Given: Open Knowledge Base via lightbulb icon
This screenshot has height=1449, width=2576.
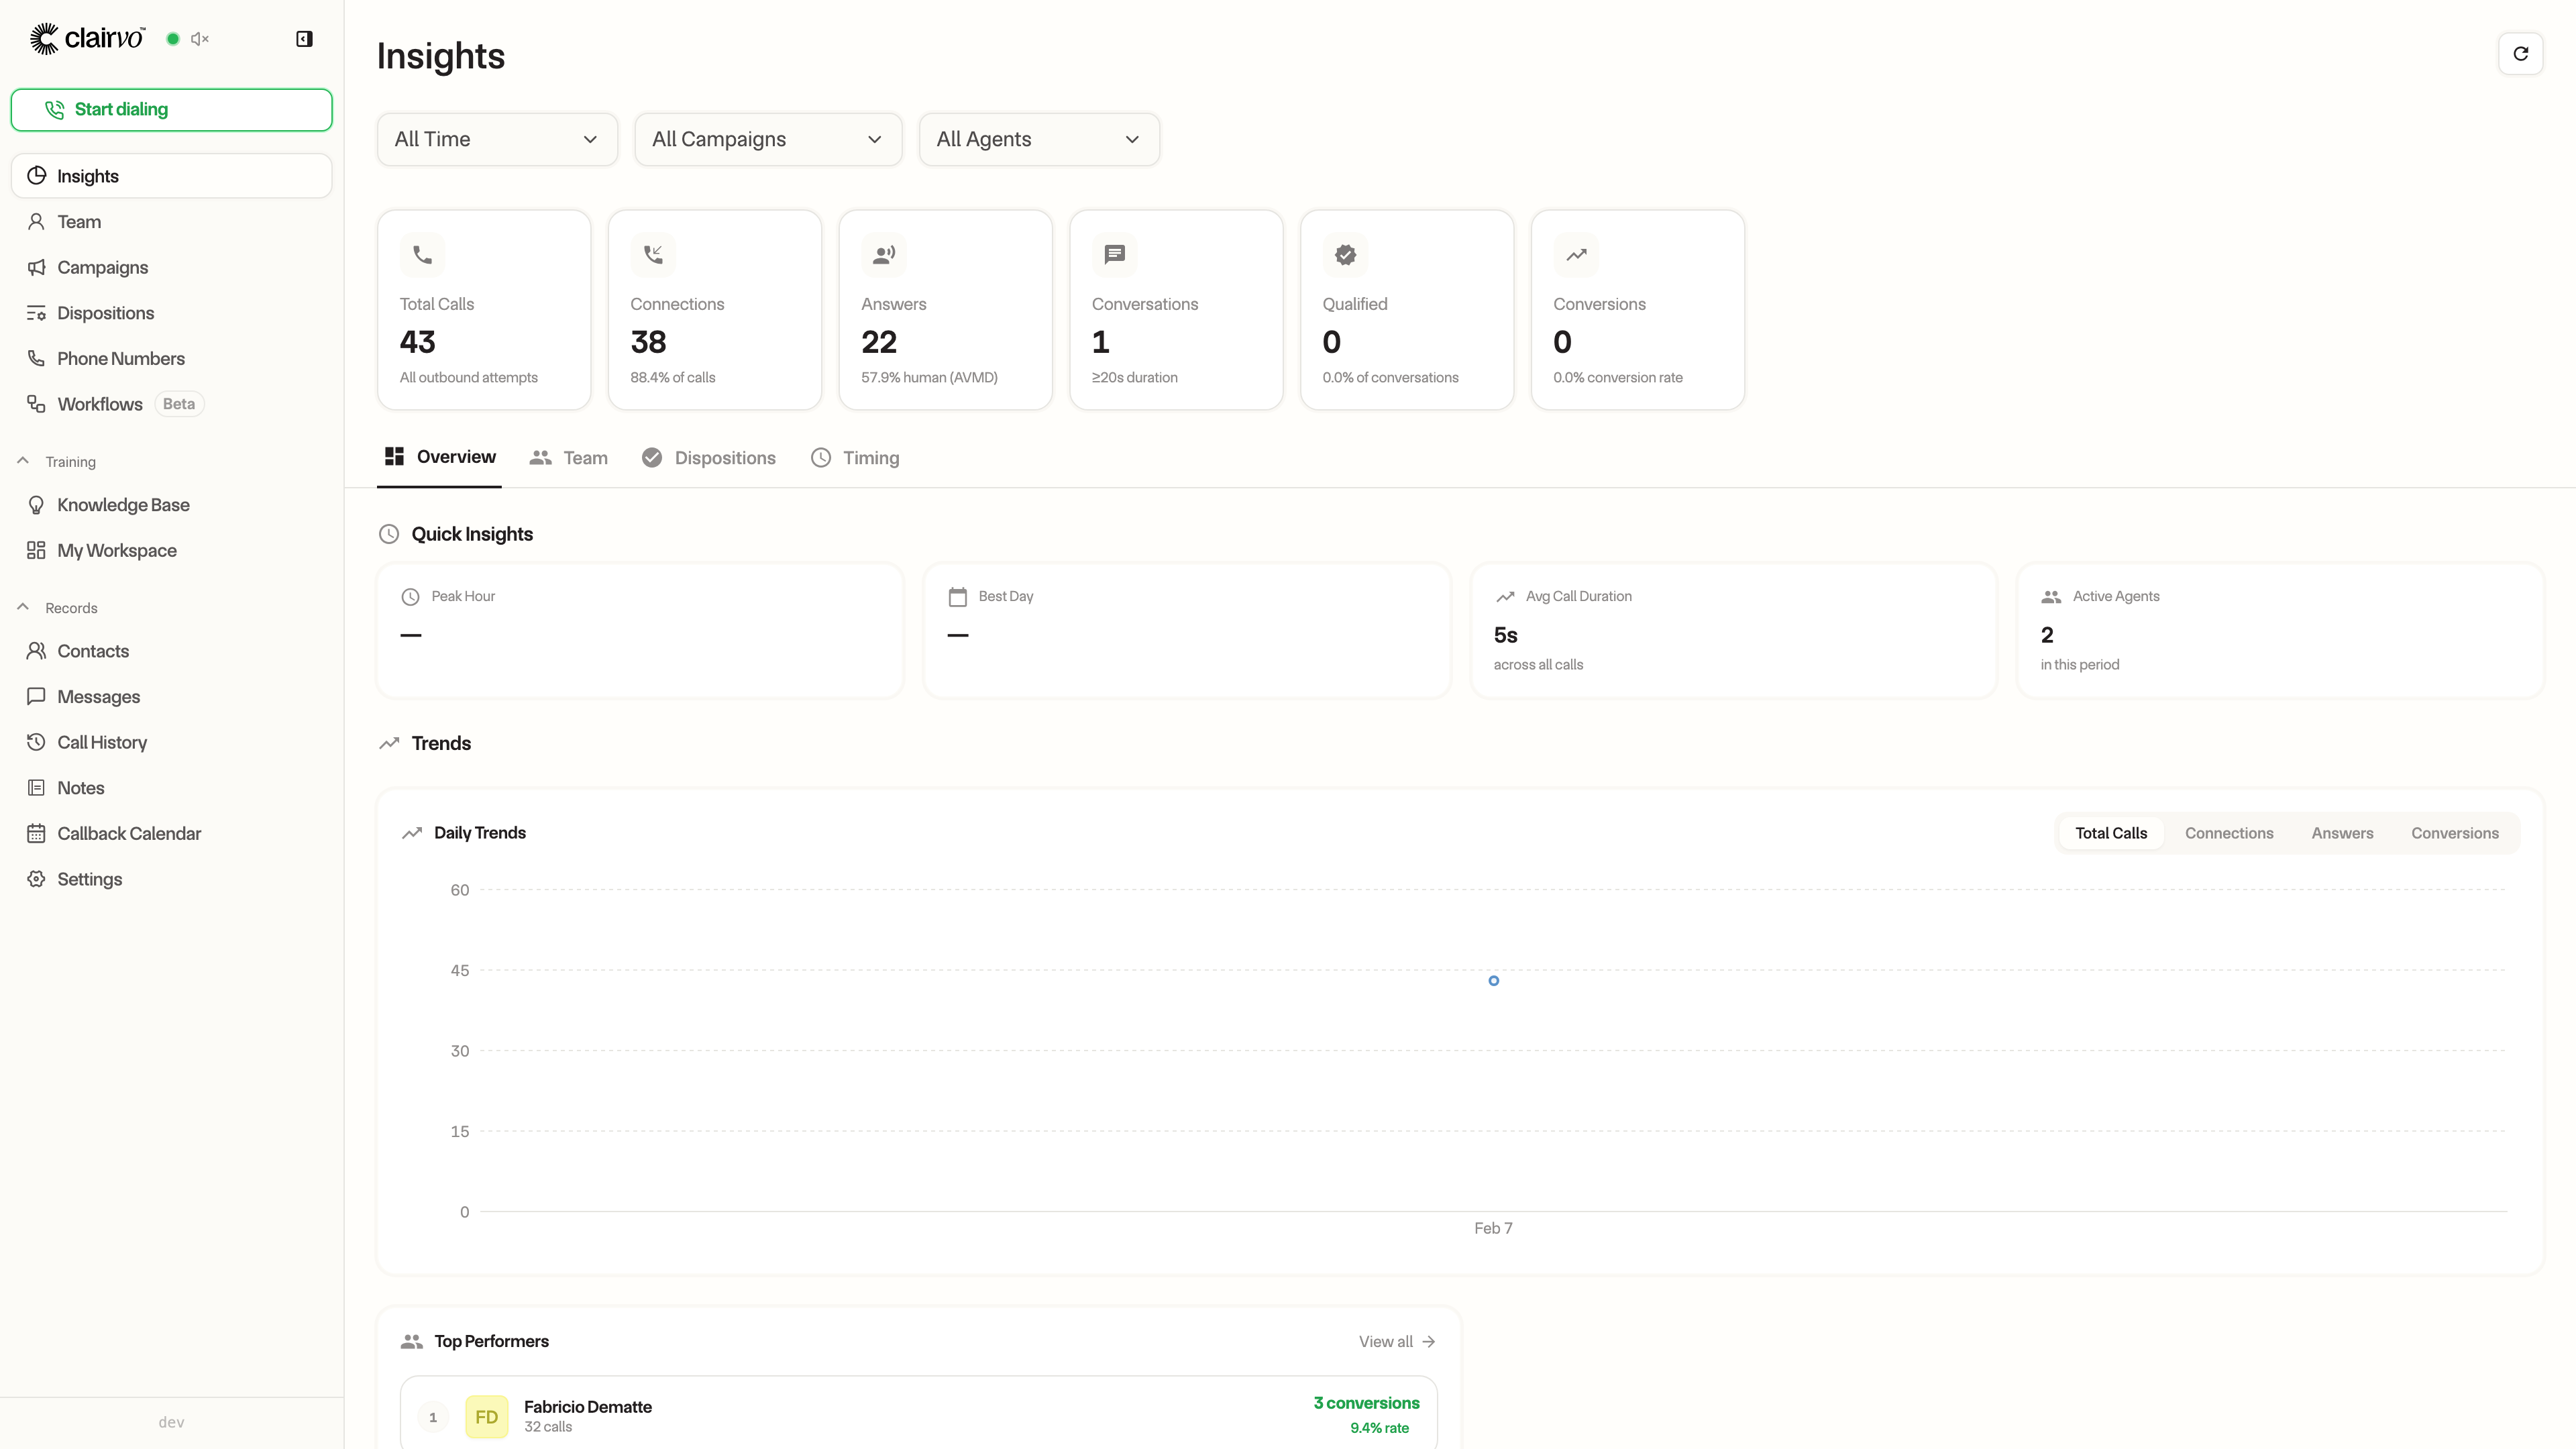Looking at the screenshot, I should tap(37, 505).
